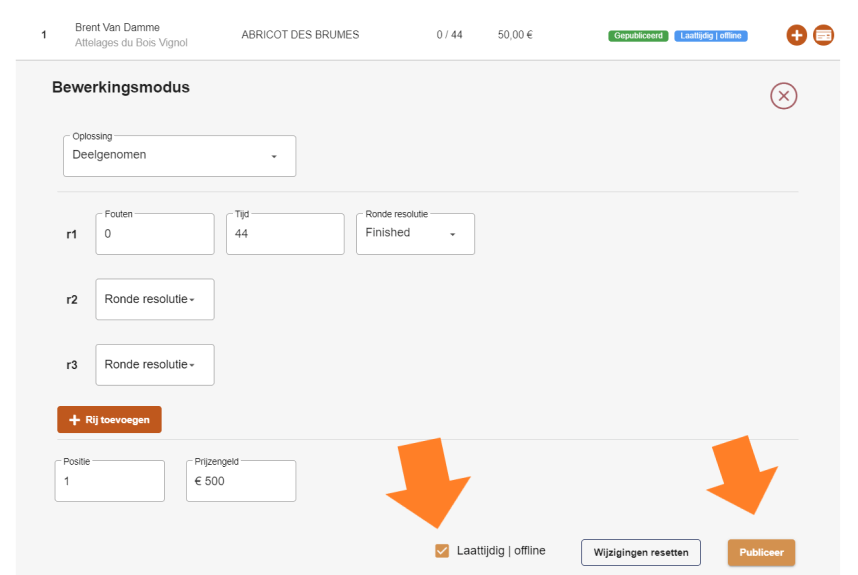Open r1 Ronde resolutie dropdown showing Finished

click(x=415, y=234)
